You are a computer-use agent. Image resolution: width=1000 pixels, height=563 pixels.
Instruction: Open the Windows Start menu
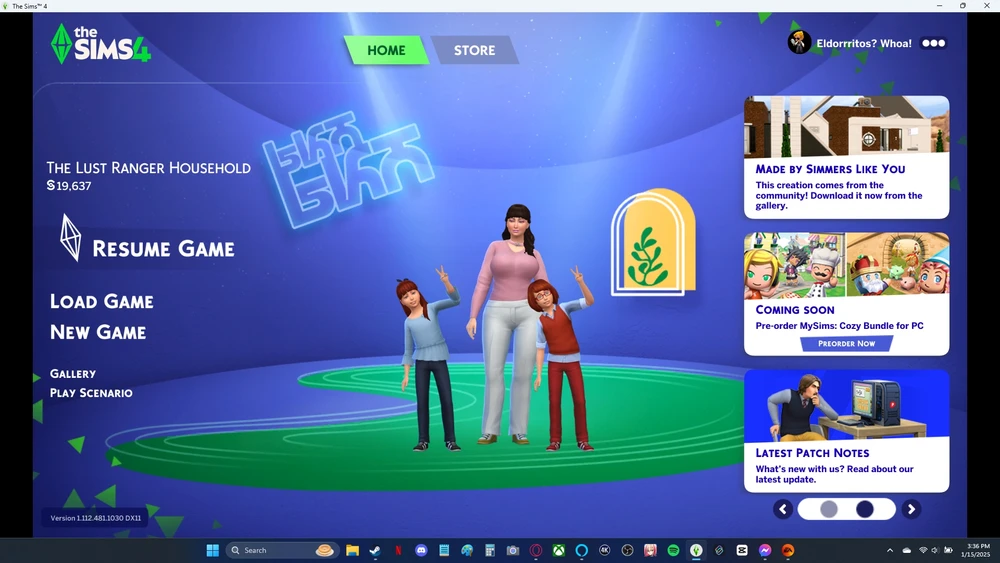(212, 550)
